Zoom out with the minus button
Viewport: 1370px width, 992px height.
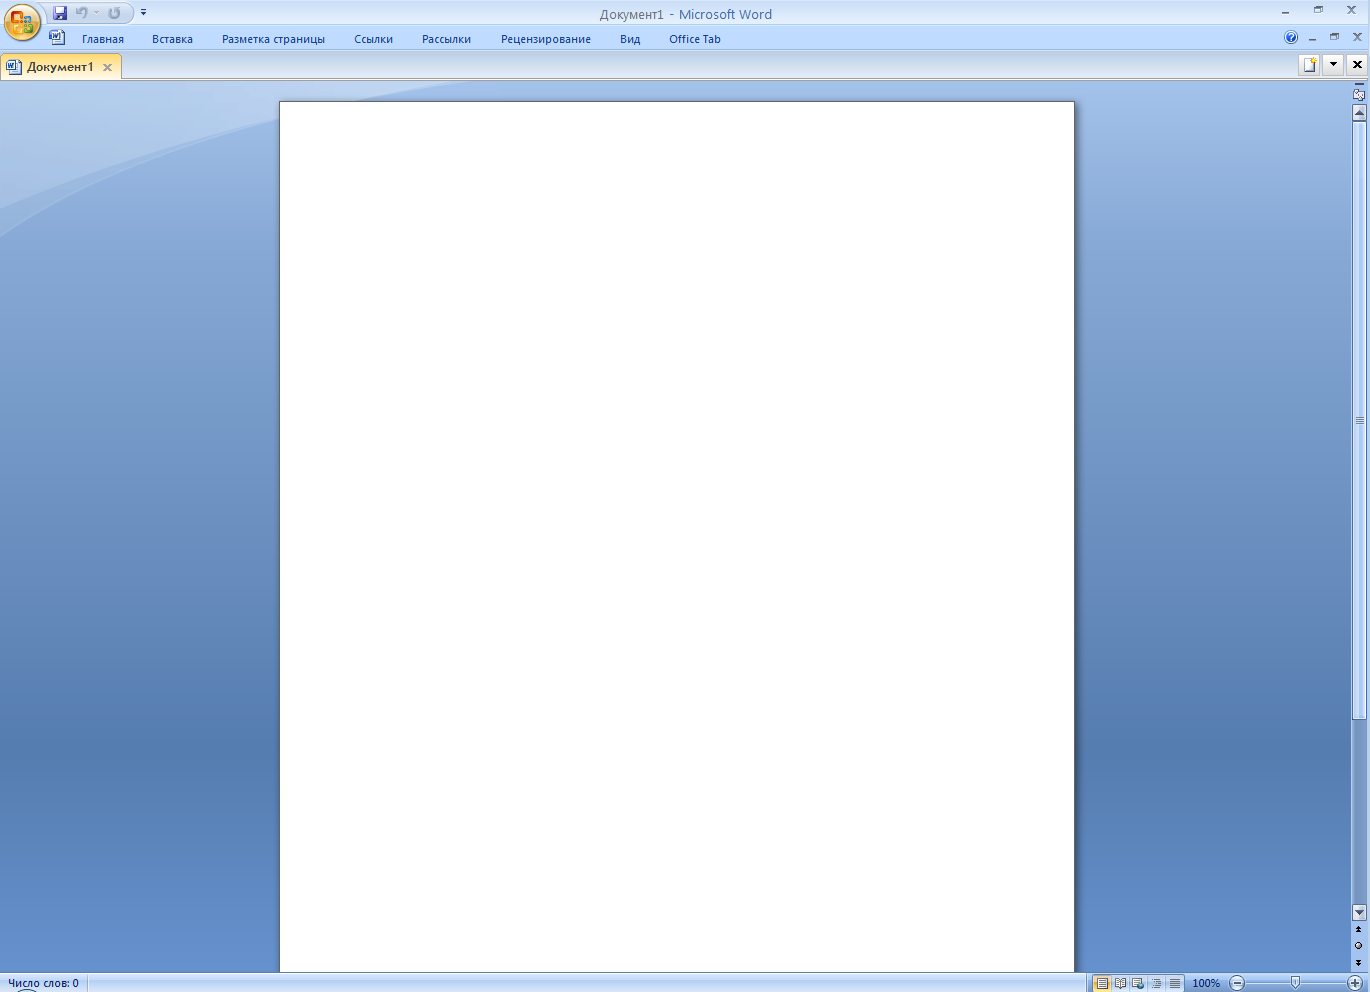1237,983
